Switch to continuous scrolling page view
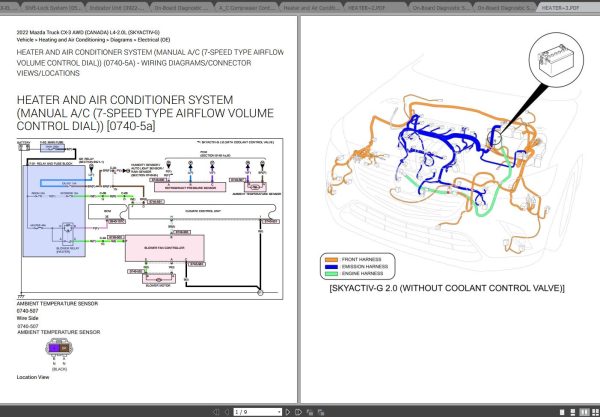Screen dimensions: 600x417 (x=572, y=412)
